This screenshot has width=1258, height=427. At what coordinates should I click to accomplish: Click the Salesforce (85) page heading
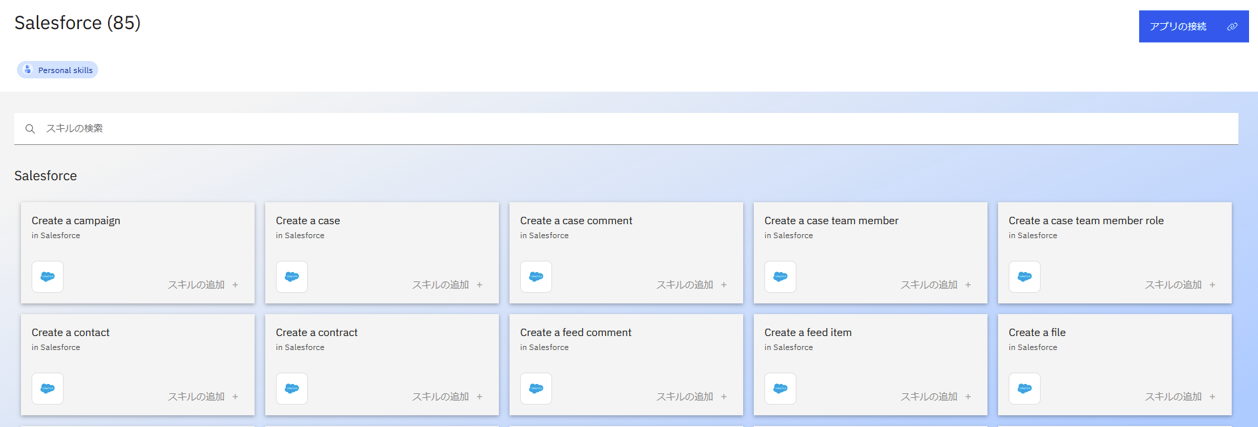point(78,23)
